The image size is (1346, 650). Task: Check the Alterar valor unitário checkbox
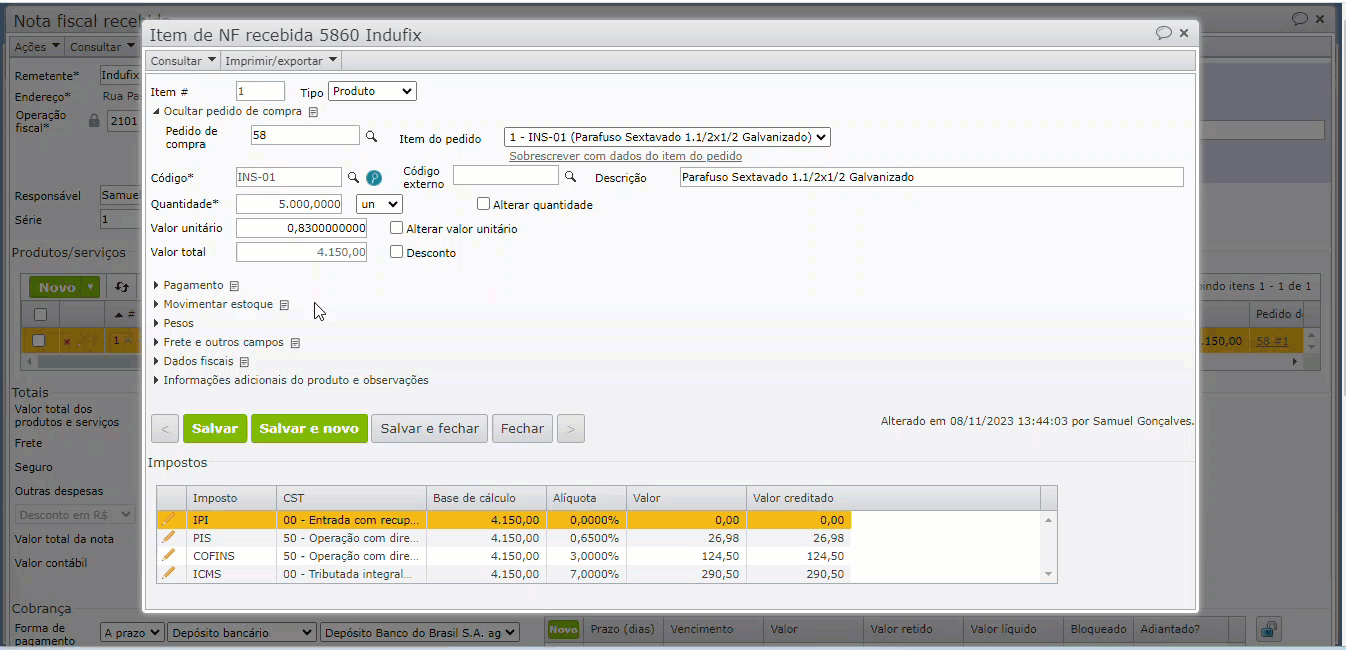396,228
